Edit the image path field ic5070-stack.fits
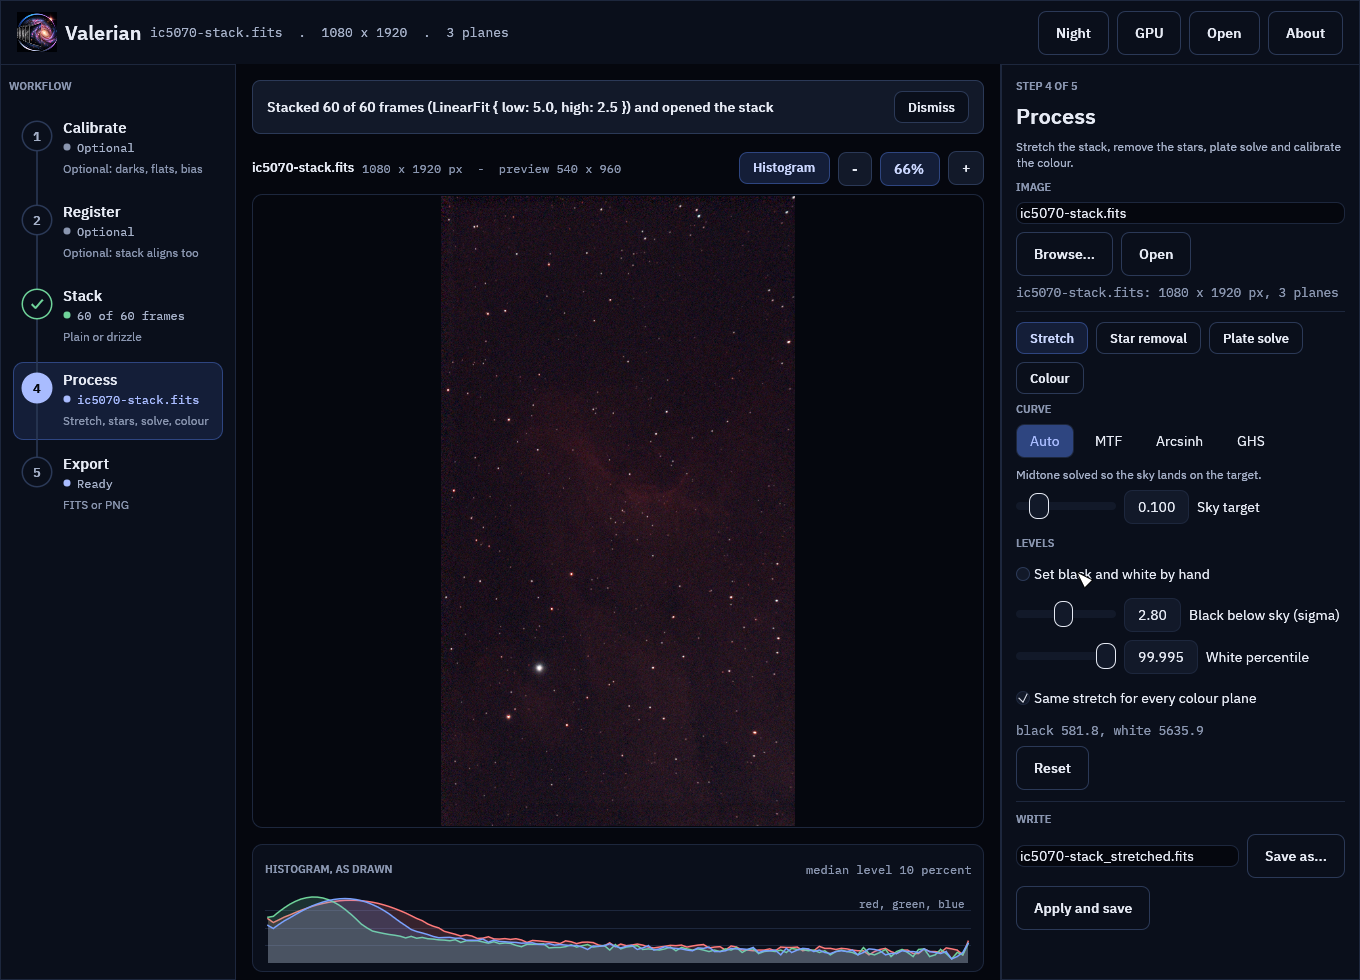 point(1180,213)
